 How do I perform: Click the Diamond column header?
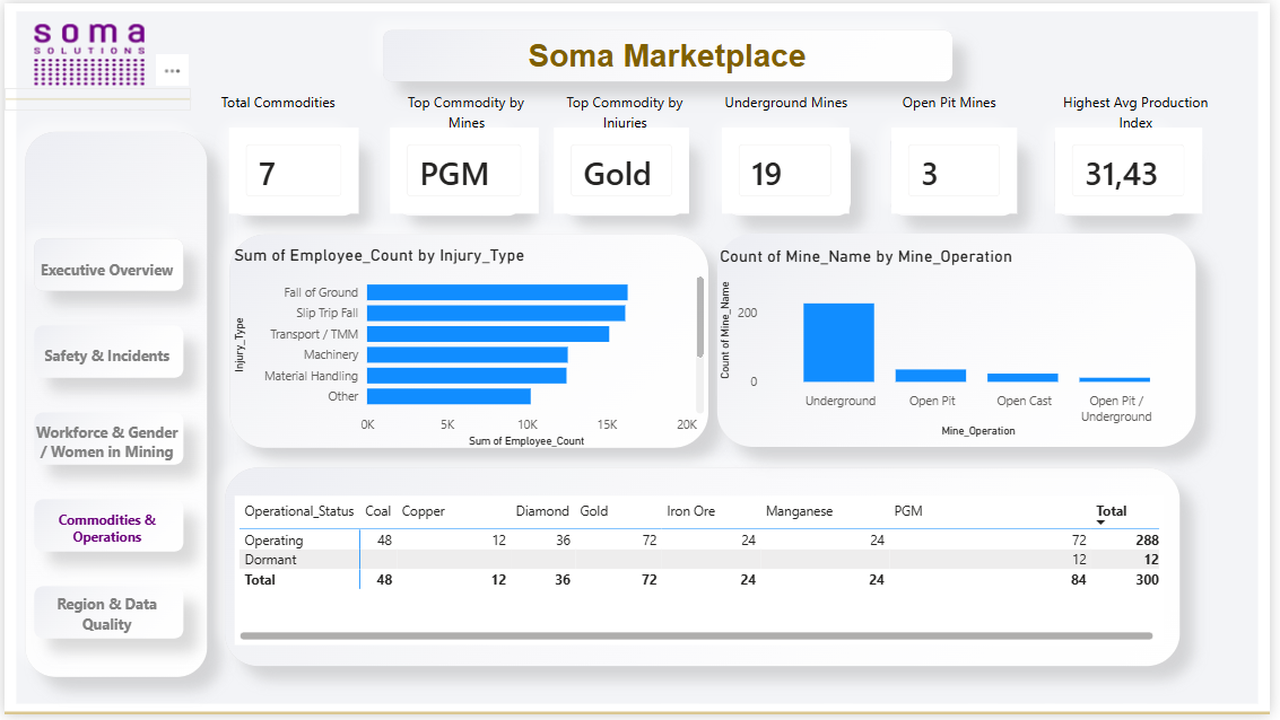tap(542, 511)
